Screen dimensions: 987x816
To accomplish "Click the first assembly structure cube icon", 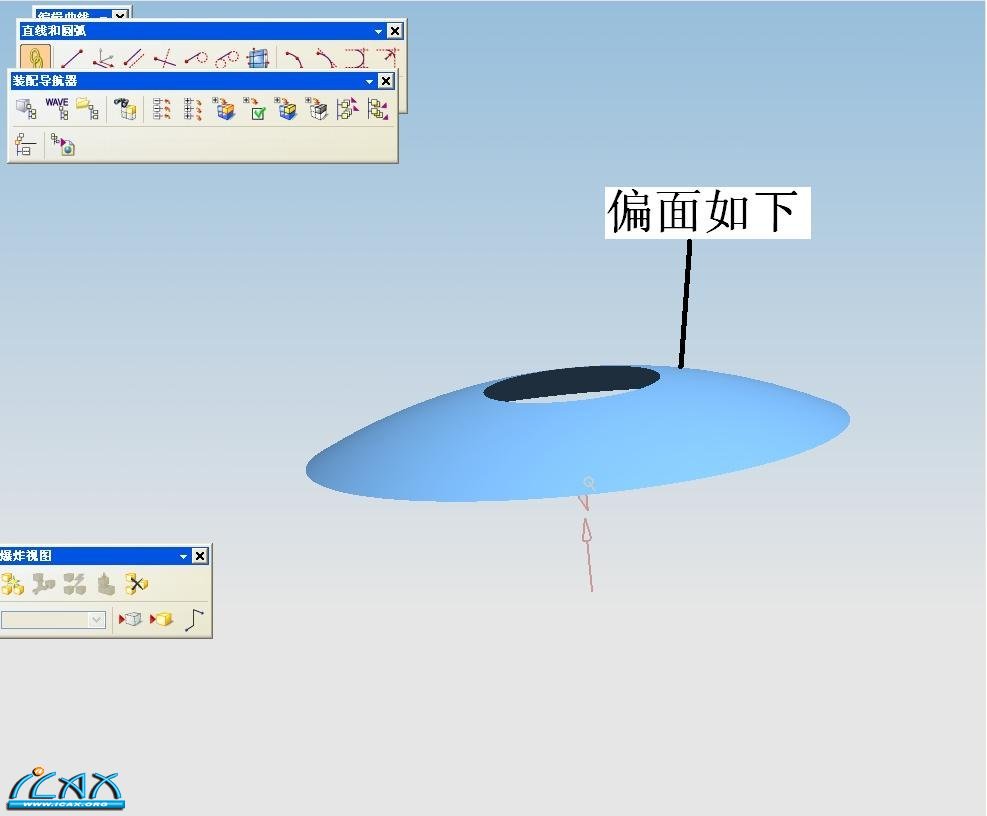I will pyautogui.click(x=26, y=109).
